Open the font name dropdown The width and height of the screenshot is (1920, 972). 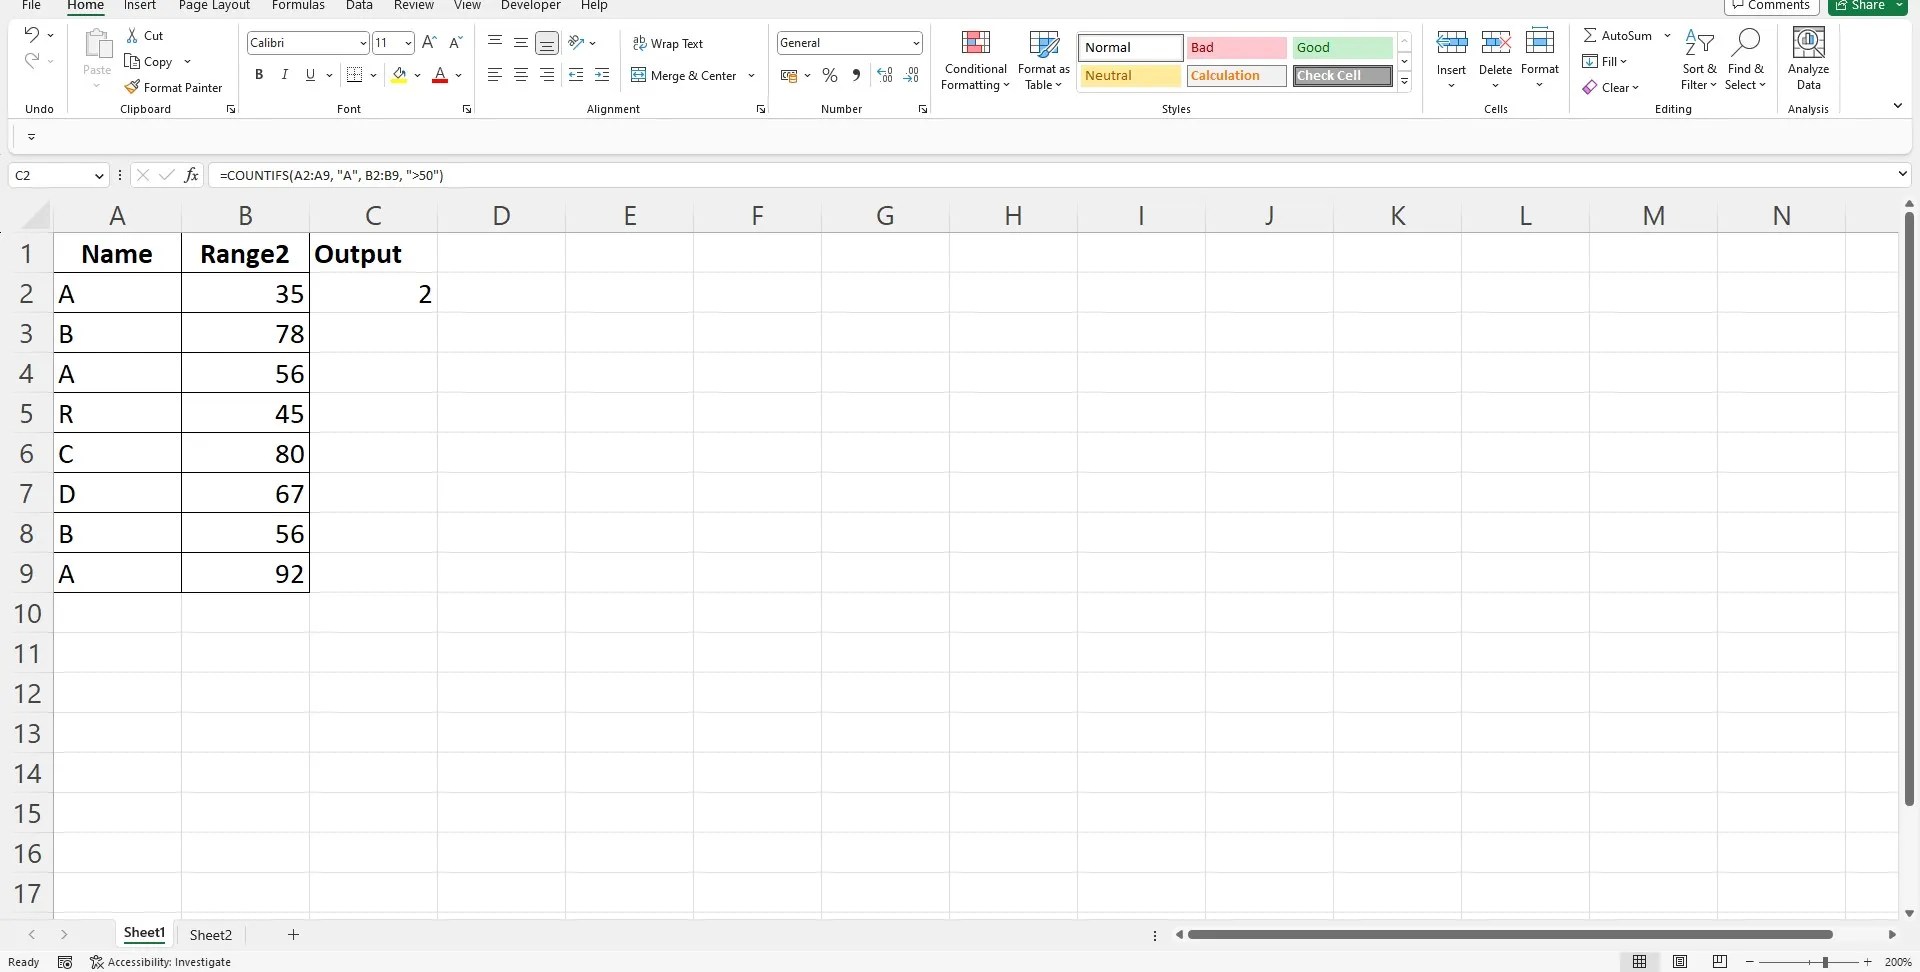pos(364,43)
